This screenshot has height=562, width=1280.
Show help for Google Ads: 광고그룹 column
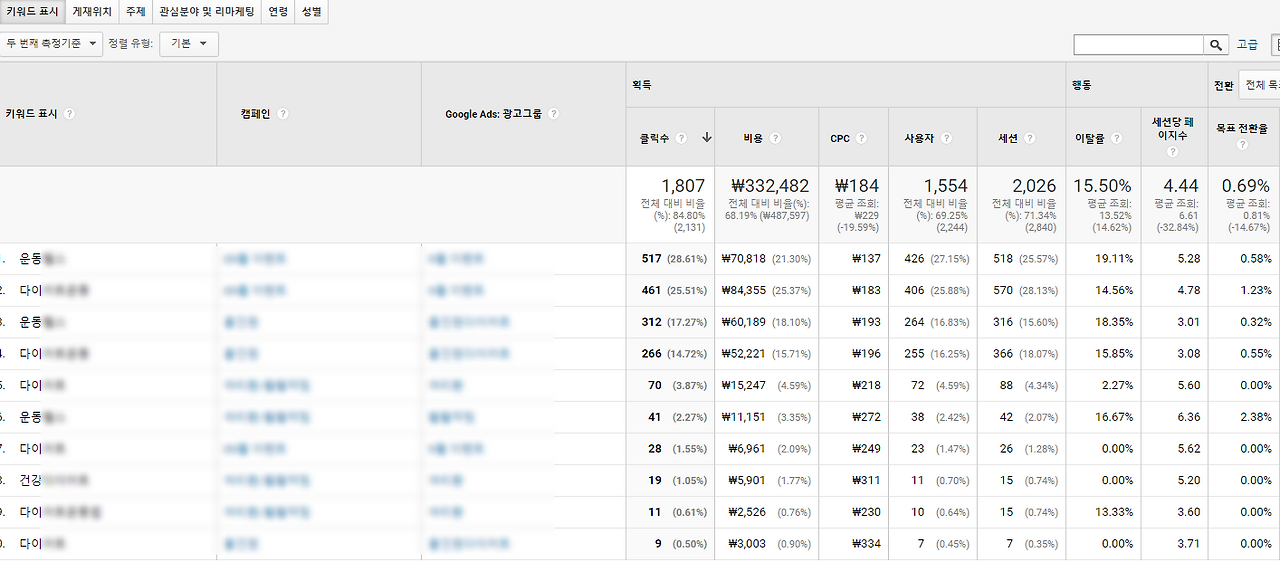click(554, 114)
